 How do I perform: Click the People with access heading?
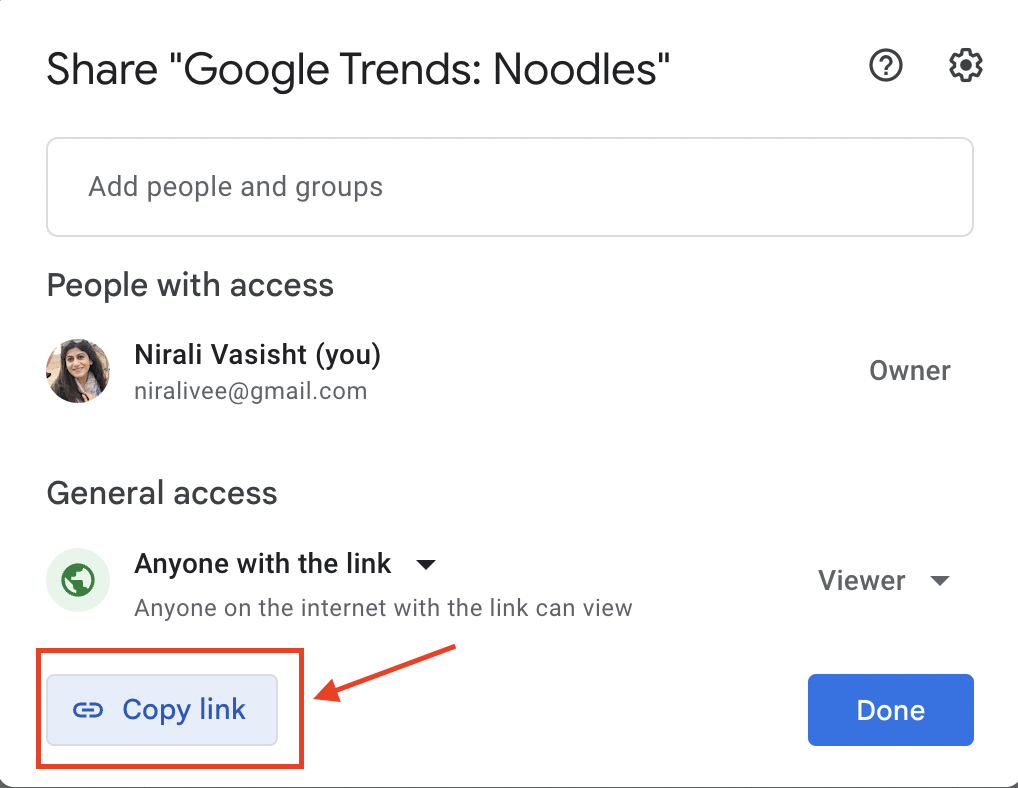click(x=190, y=286)
